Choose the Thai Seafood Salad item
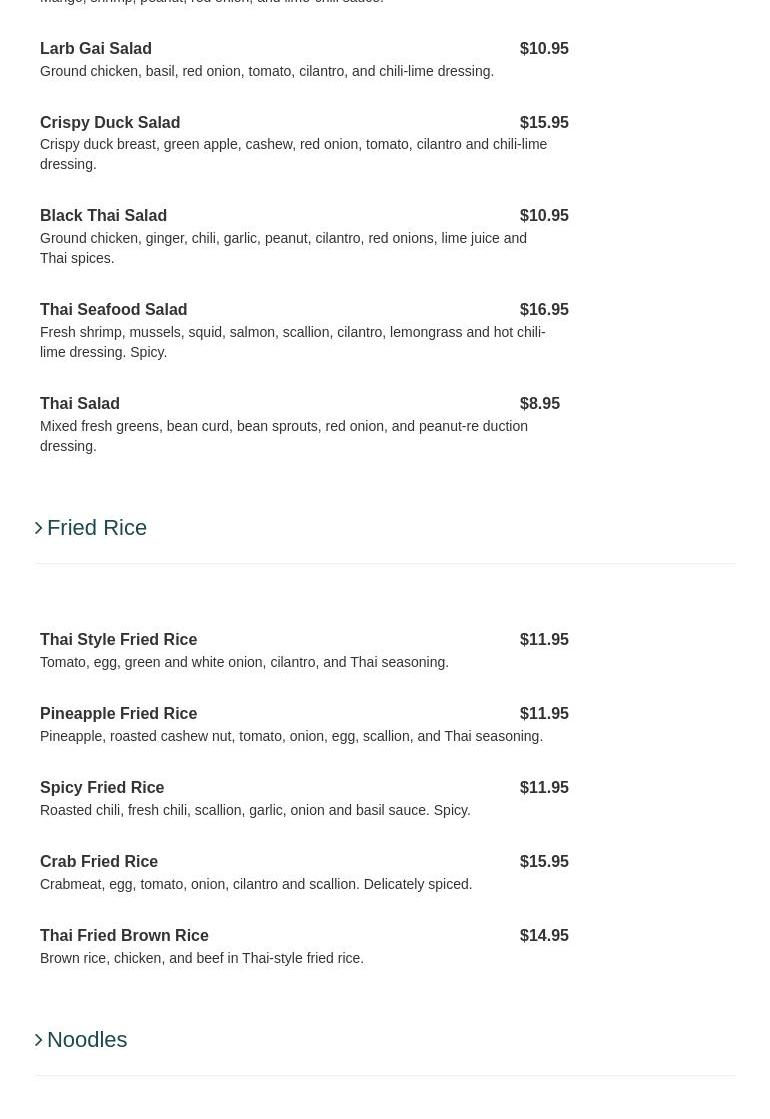The image size is (770, 1119). coord(113,310)
